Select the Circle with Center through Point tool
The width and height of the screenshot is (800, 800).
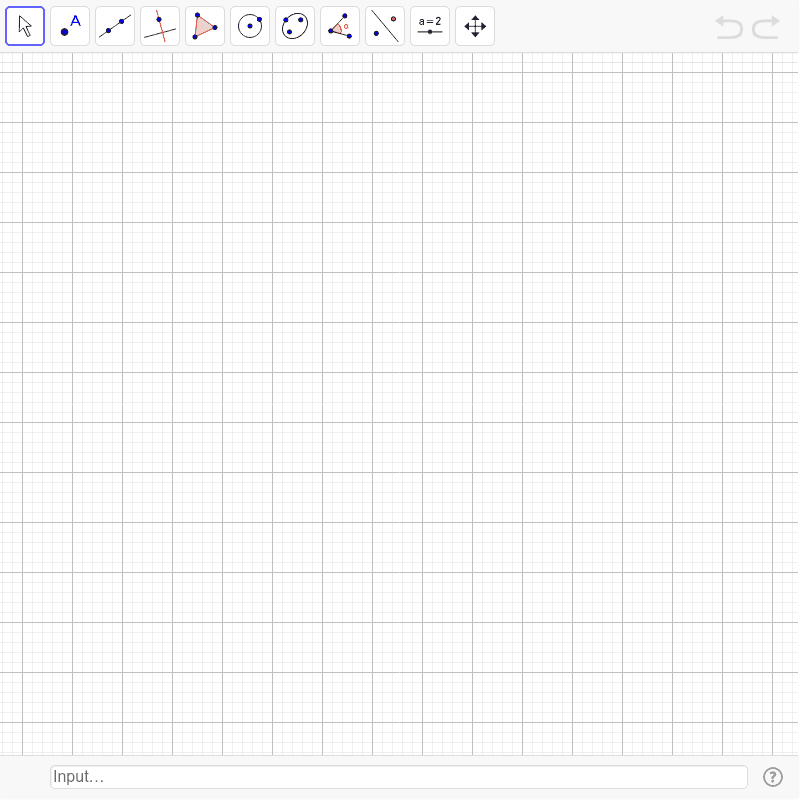point(250,25)
